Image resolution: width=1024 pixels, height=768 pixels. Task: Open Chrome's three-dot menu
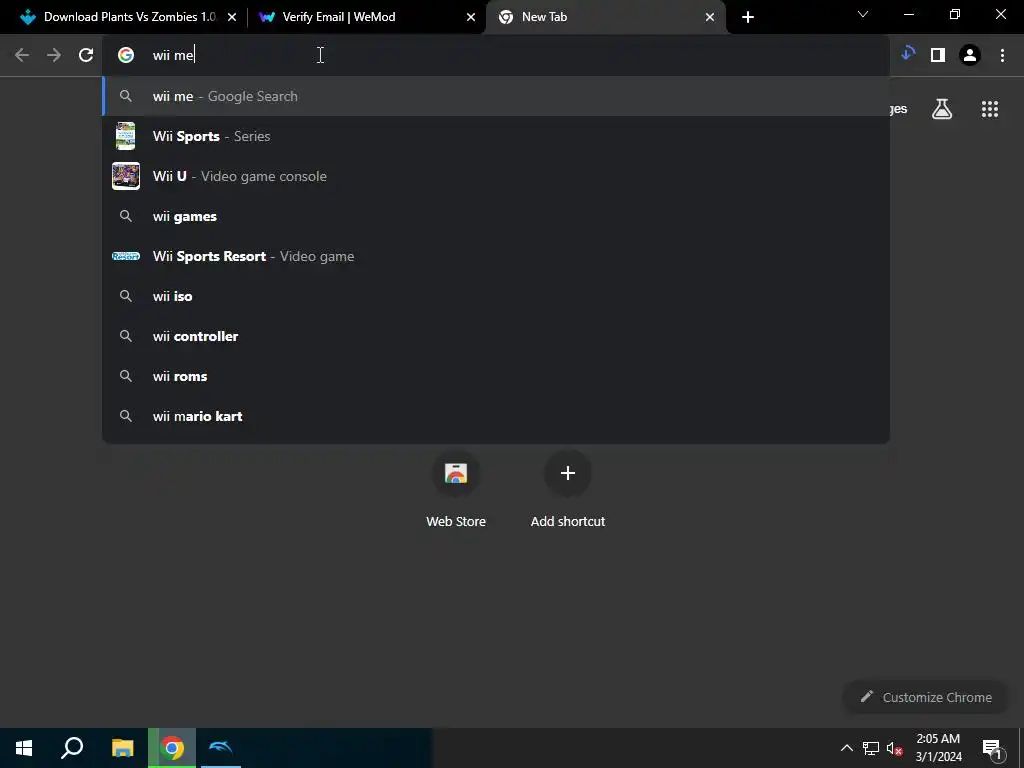[1002, 55]
